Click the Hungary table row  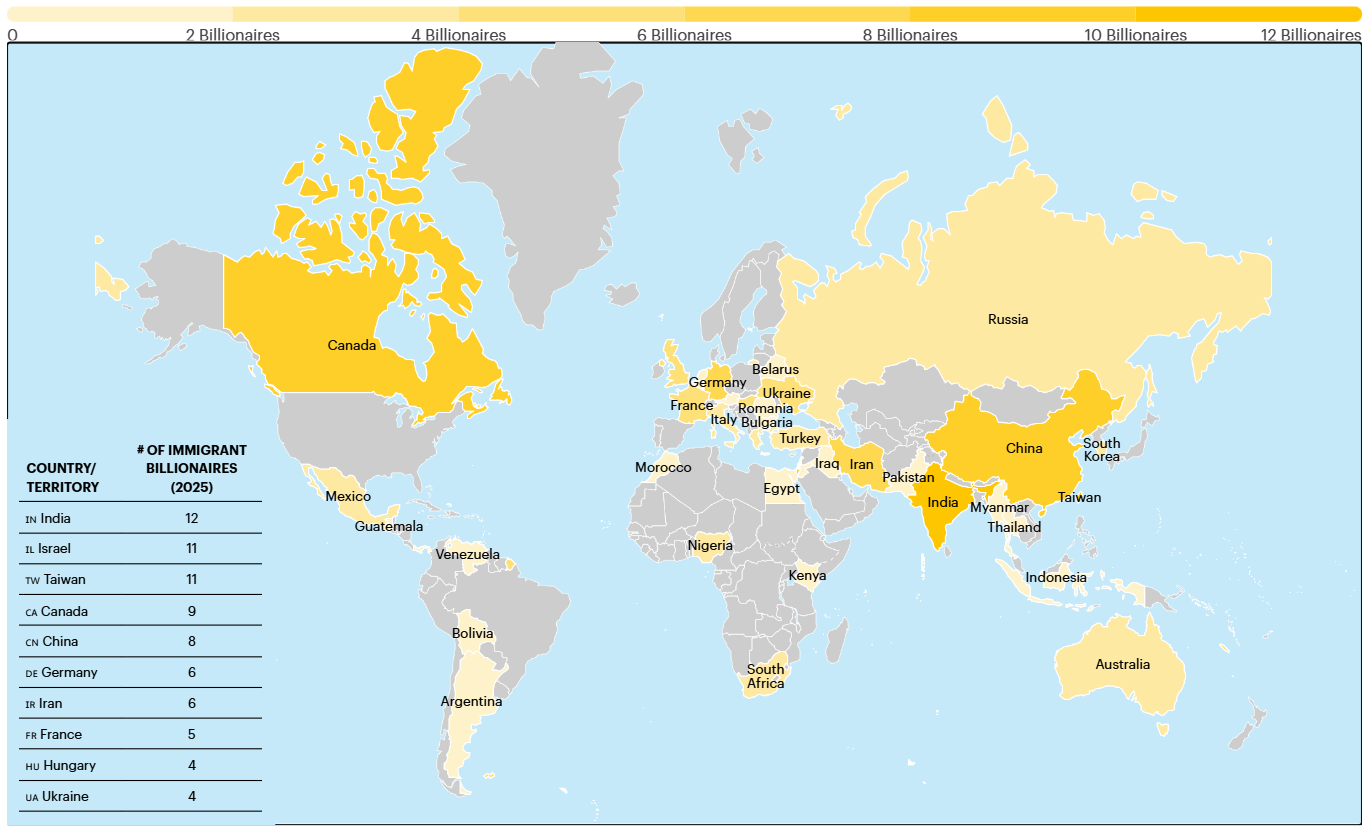click(140, 766)
